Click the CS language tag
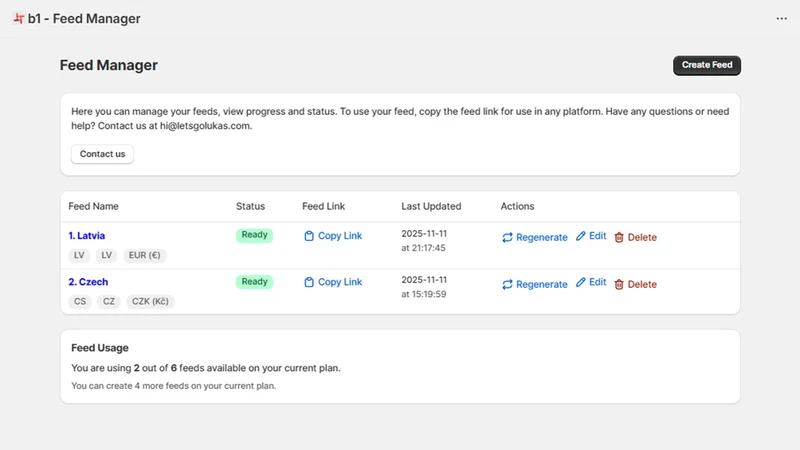This screenshot has height=450, width=800. (80, 302)
